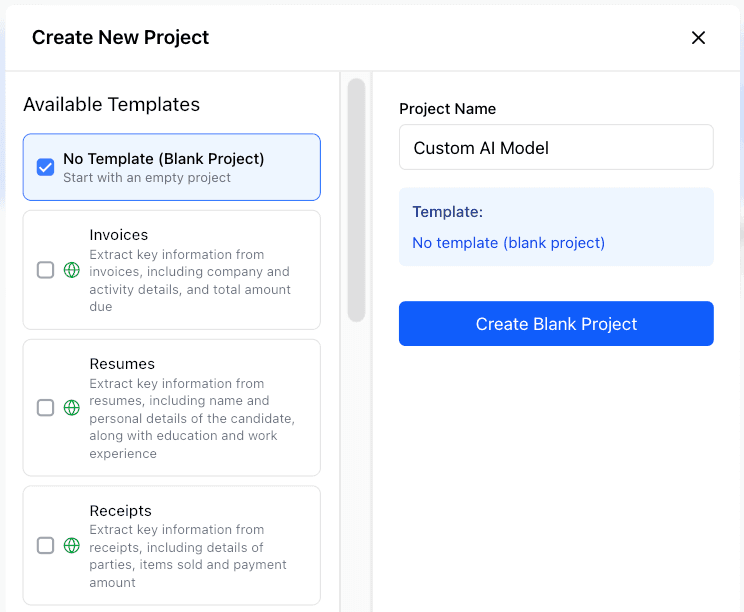Image resolution: width=744 pixels, height=612 pixels.
Task: Click the template list scrollbar thumb
Action: click(356, 200)
